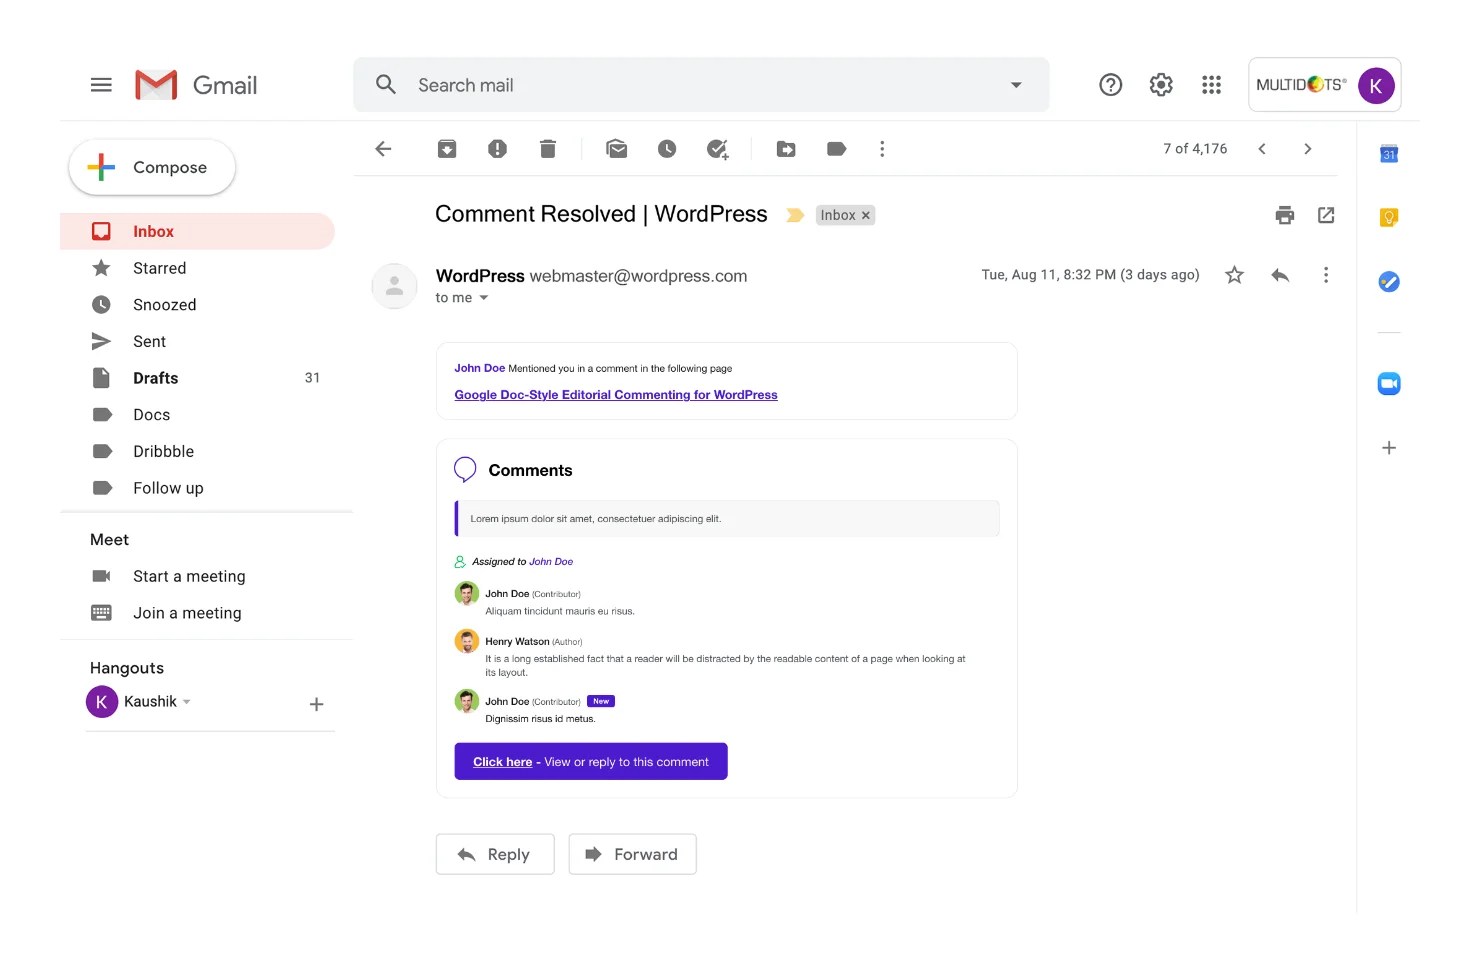Click the John Doe mention name
The height and width of the screenshot is (960, 1480).
(480, 368)
